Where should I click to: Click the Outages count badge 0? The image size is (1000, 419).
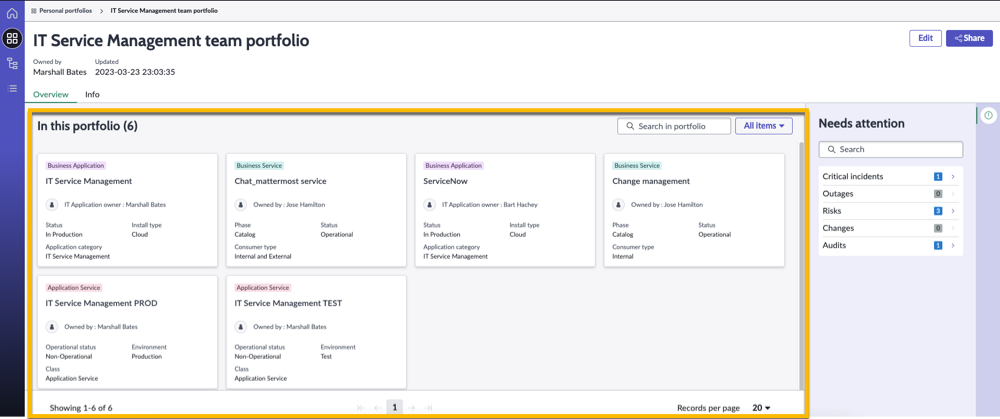tap(938, 194)
